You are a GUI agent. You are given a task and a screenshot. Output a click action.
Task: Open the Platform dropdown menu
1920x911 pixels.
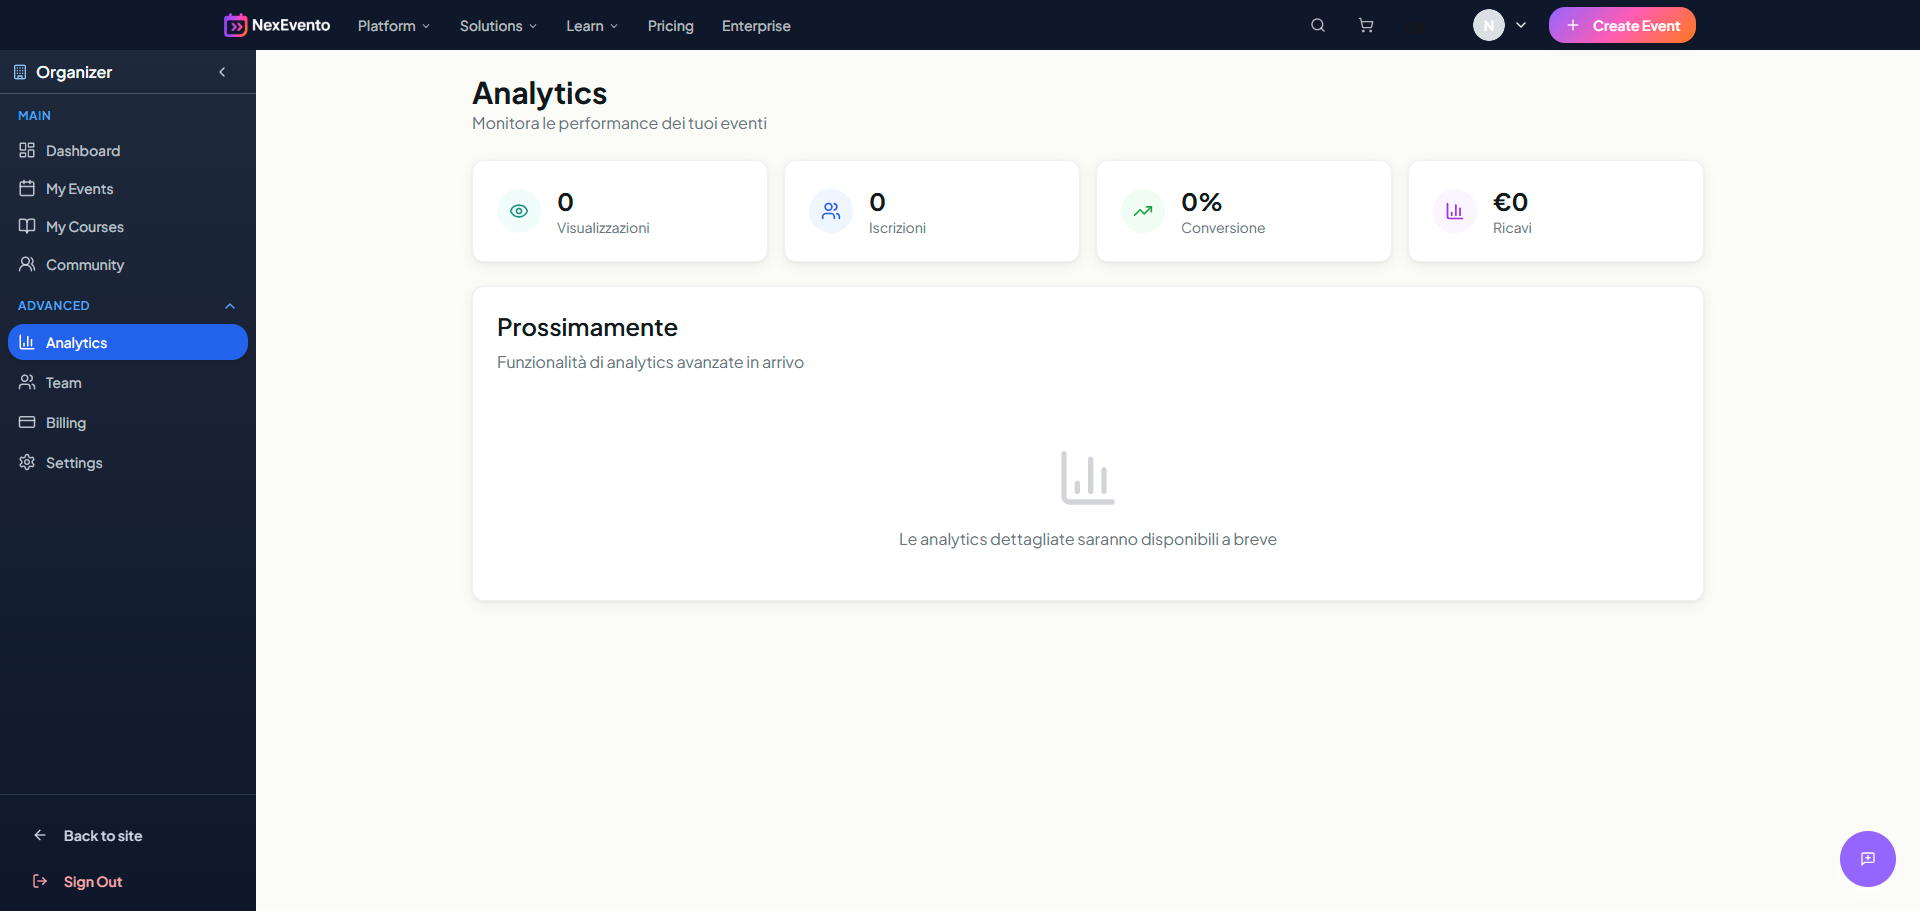pos(393,26)
